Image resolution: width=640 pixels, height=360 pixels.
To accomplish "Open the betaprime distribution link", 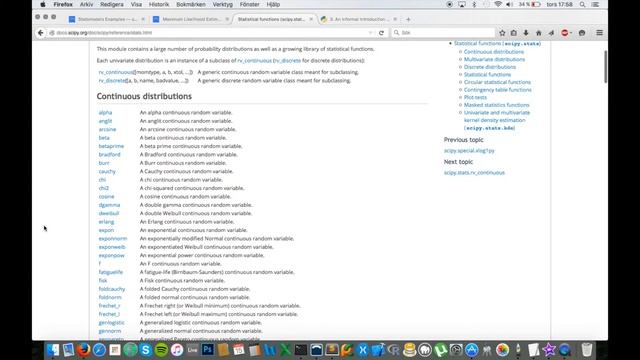I will click(x=111, y=146).
